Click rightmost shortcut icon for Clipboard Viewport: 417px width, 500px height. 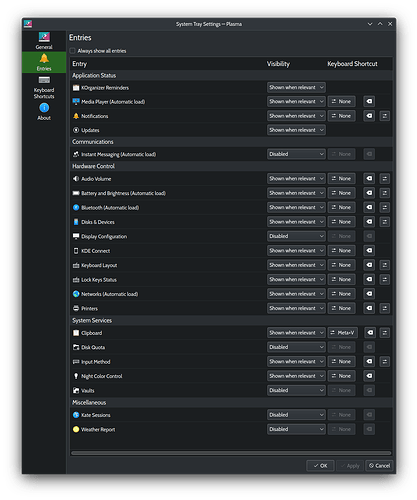click(385, 333)
